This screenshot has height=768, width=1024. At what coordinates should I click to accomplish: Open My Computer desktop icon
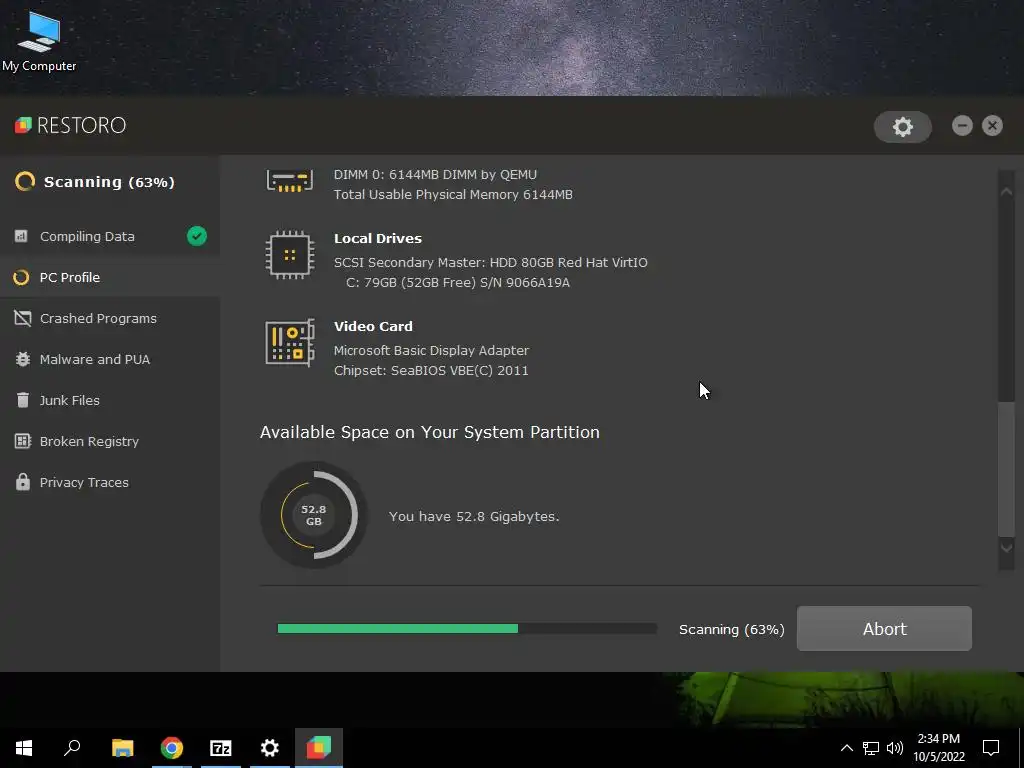pyautogui.click(x=39, y=41)
